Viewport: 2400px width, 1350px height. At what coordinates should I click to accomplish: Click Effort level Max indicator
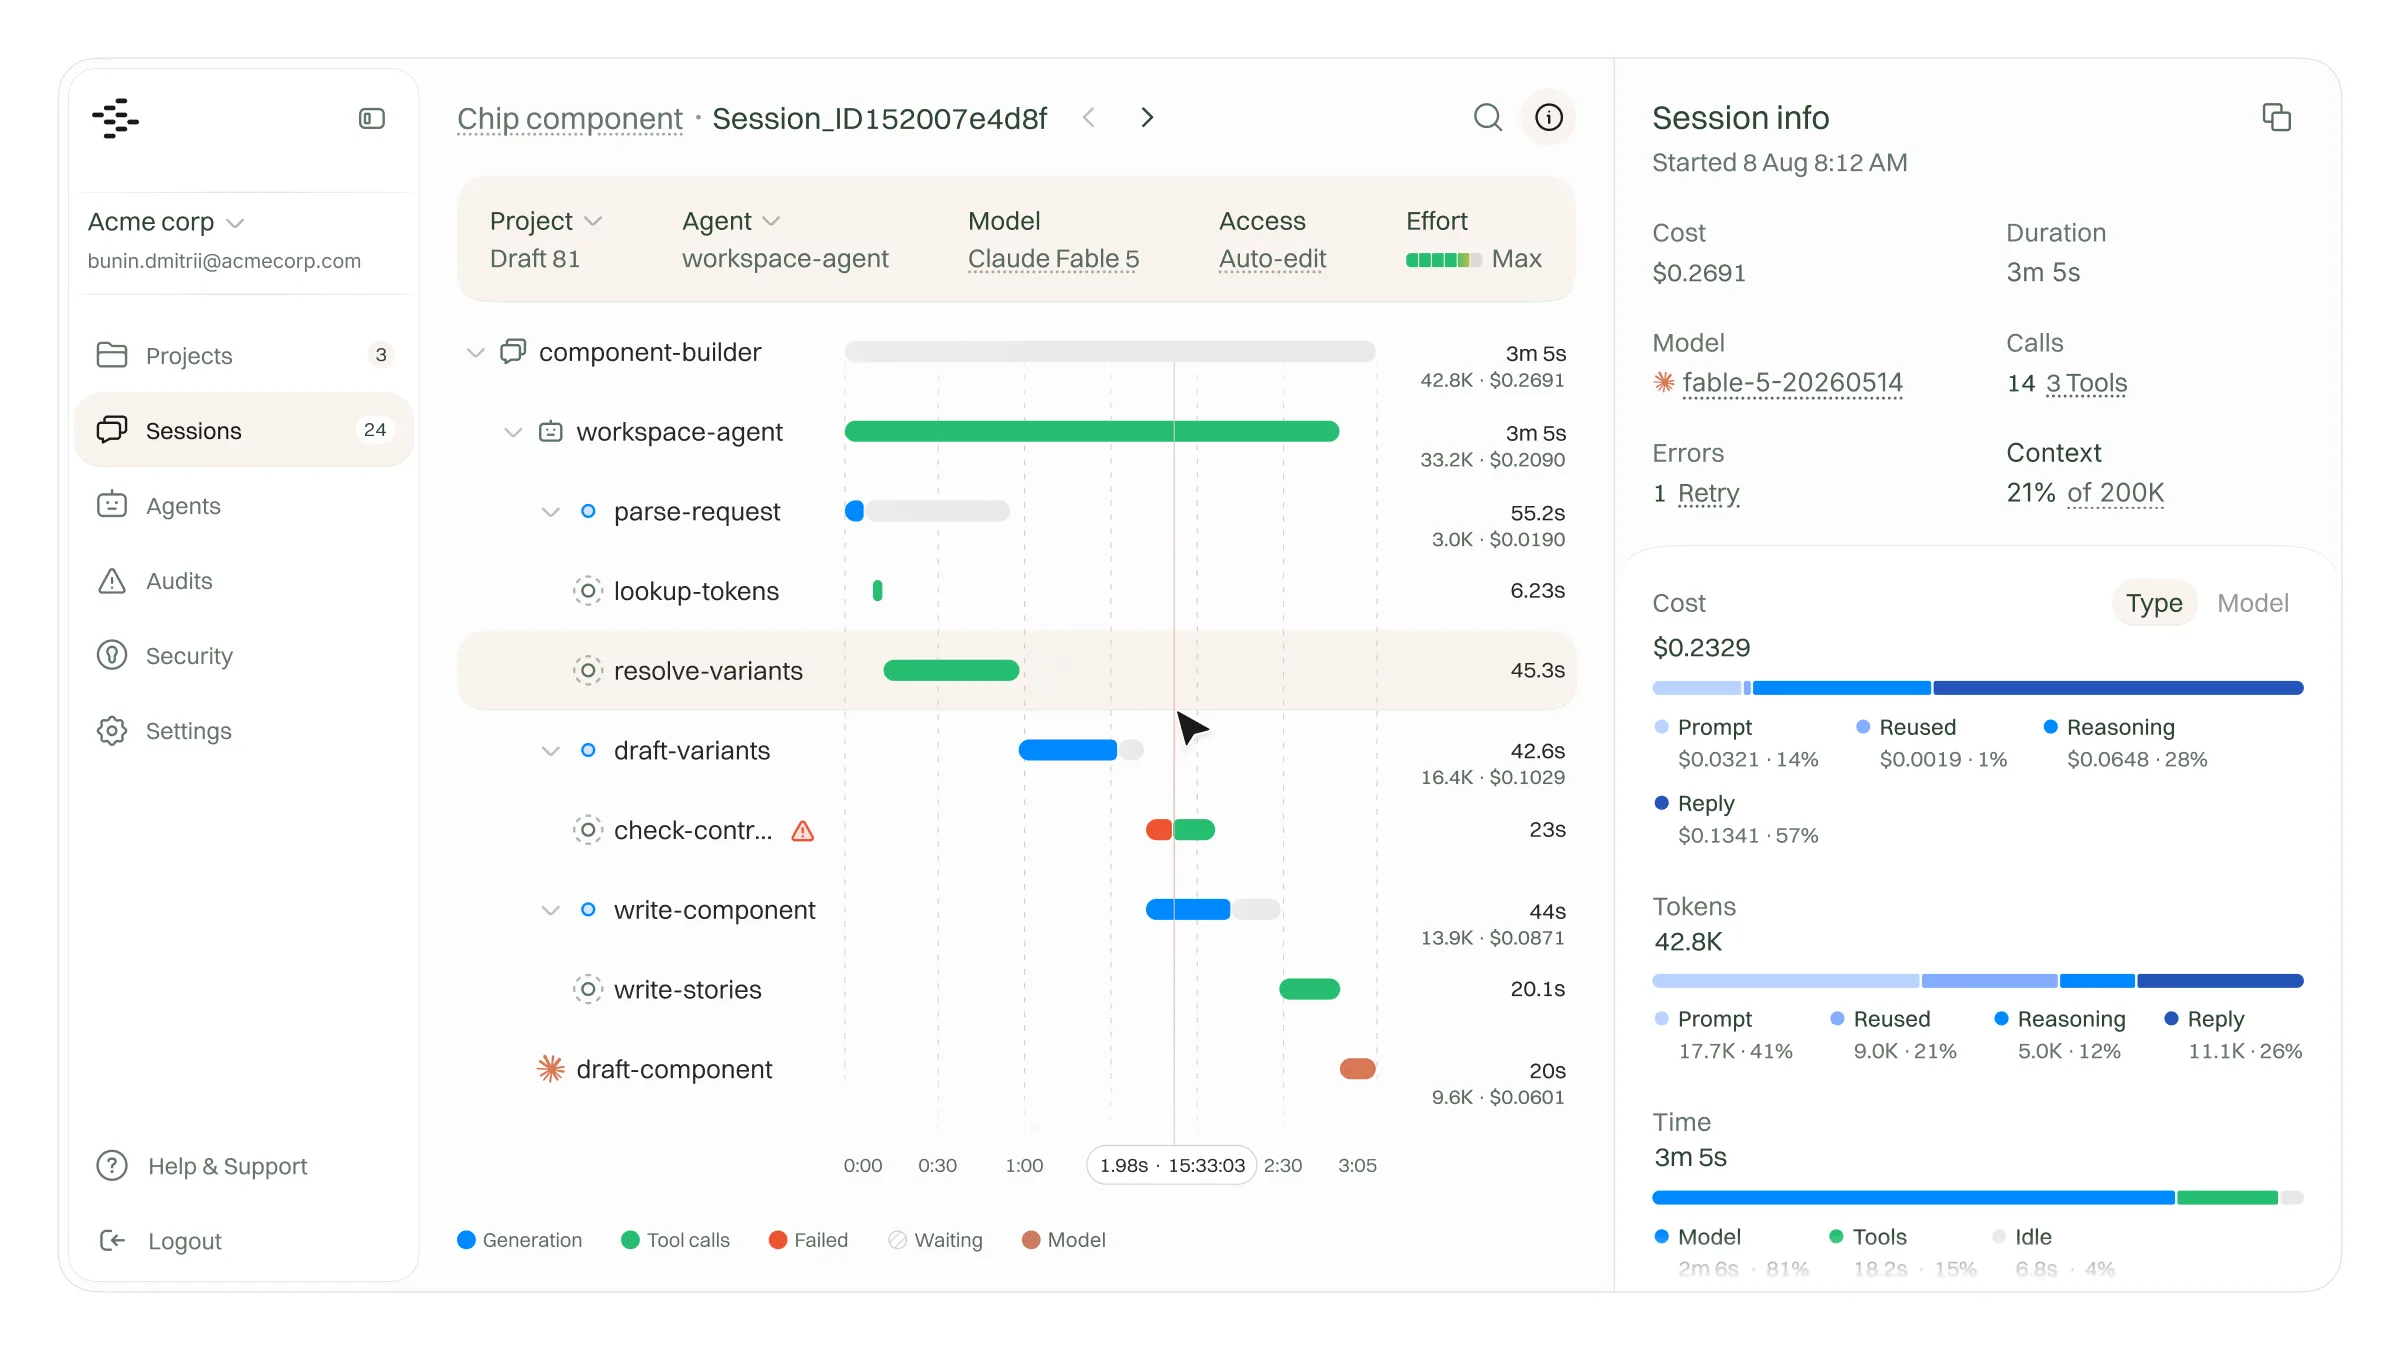pyautogui.click(x=1473, y=259)
